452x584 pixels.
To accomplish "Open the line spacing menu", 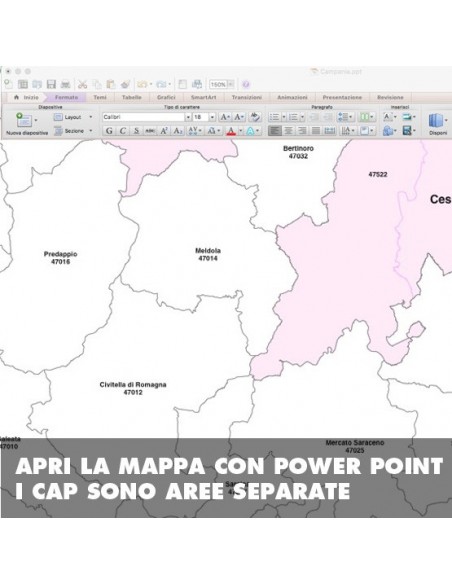I will click(345, 117).
